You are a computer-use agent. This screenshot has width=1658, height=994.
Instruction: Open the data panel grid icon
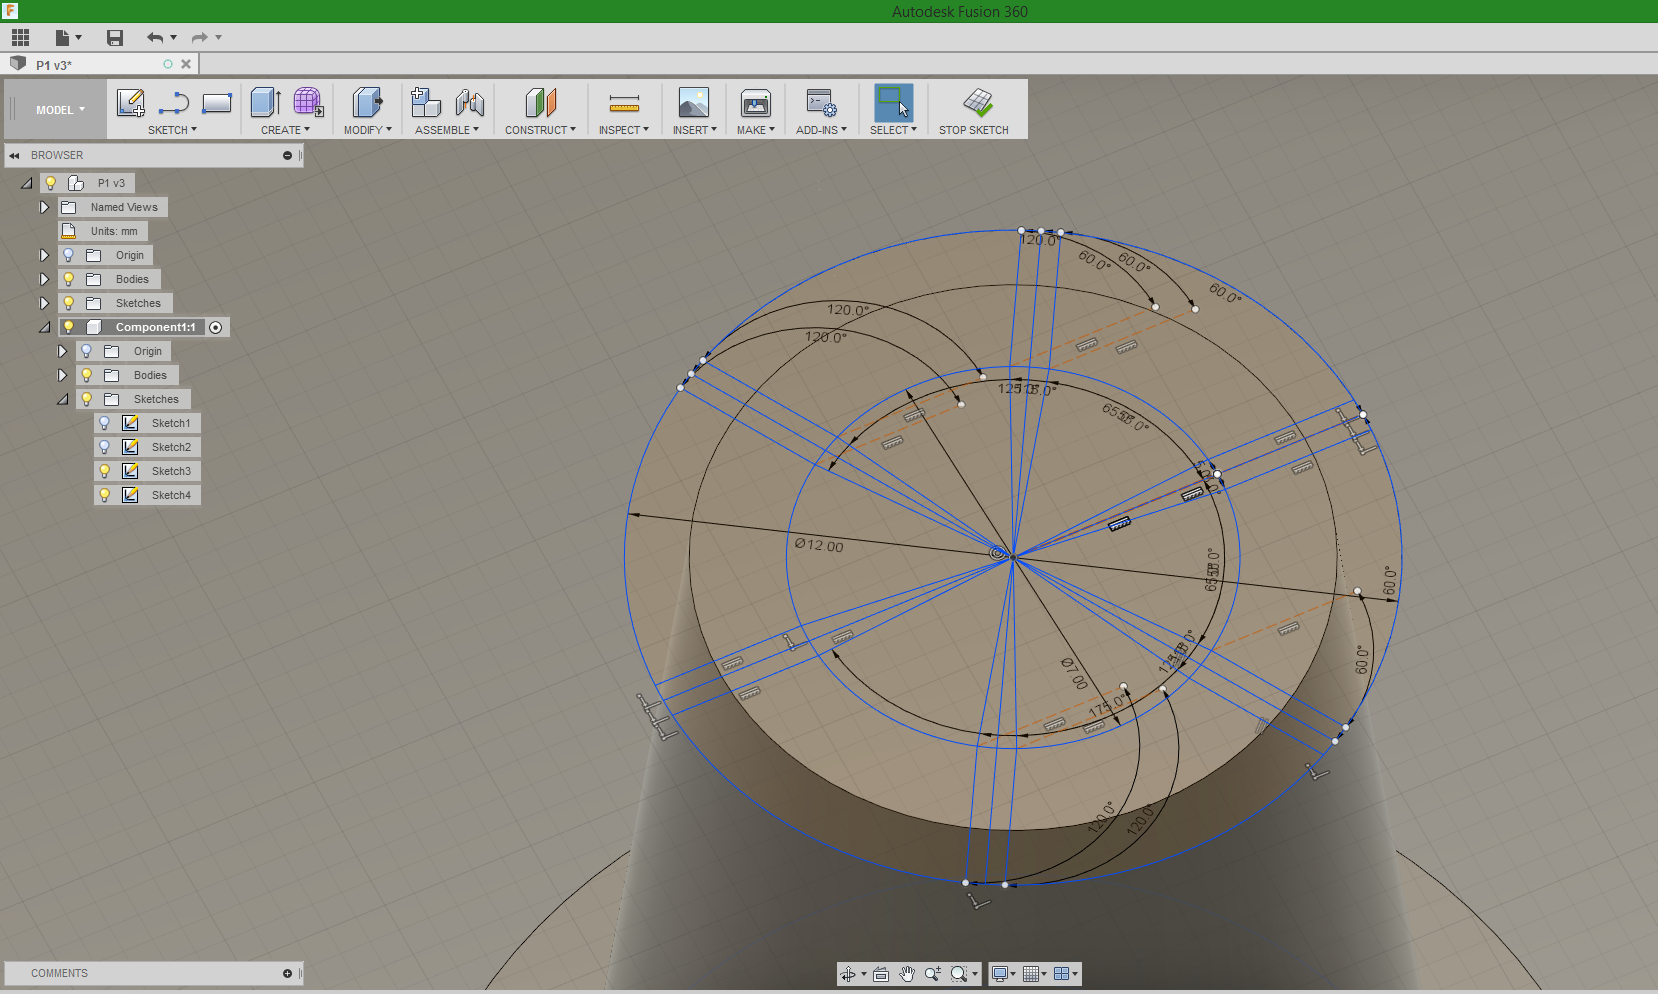pos(20,38)
